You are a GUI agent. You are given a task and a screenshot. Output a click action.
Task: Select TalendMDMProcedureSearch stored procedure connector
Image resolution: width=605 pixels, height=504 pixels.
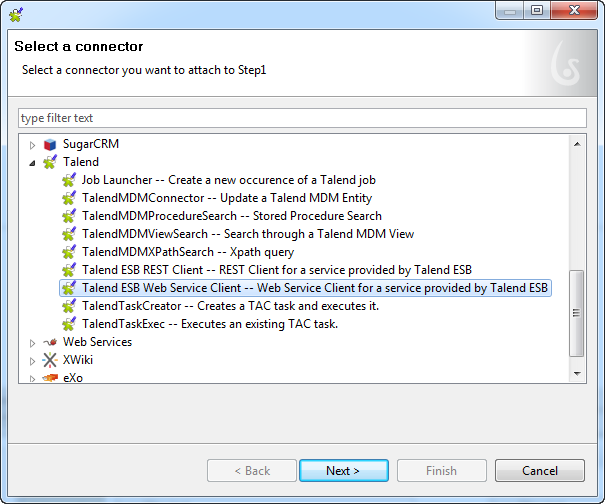click(231, 216)
